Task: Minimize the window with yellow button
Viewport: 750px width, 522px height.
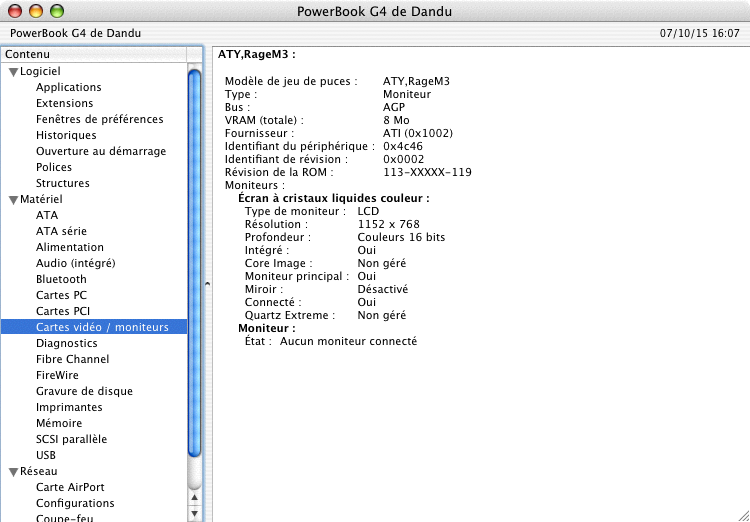Action: coord(36,11)
